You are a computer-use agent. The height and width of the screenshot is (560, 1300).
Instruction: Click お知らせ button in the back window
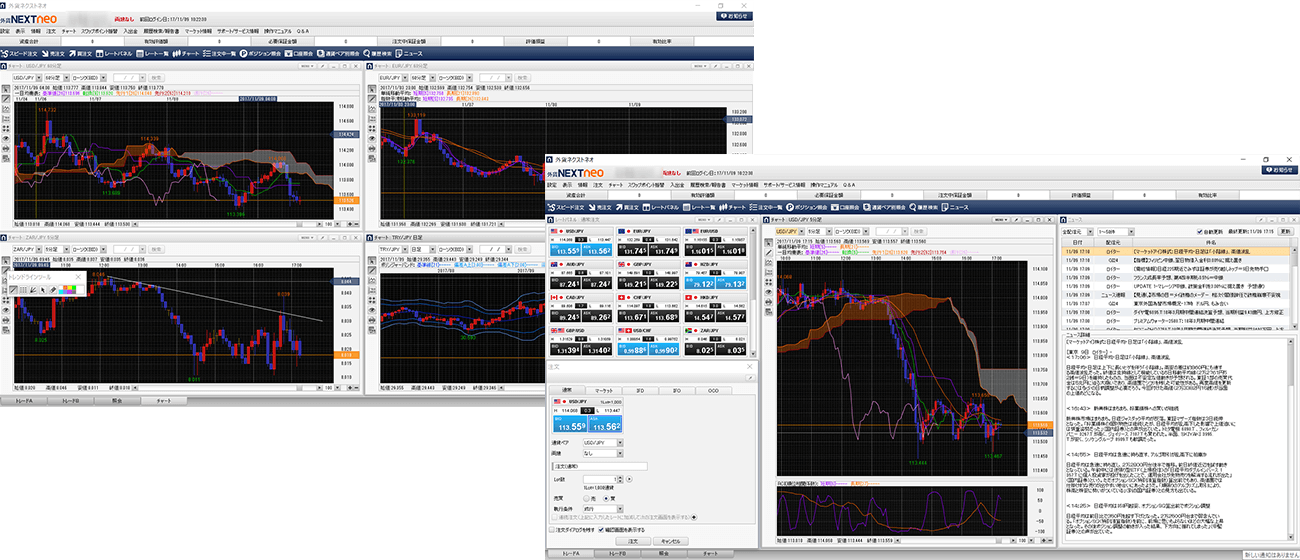tap(735, 16)
